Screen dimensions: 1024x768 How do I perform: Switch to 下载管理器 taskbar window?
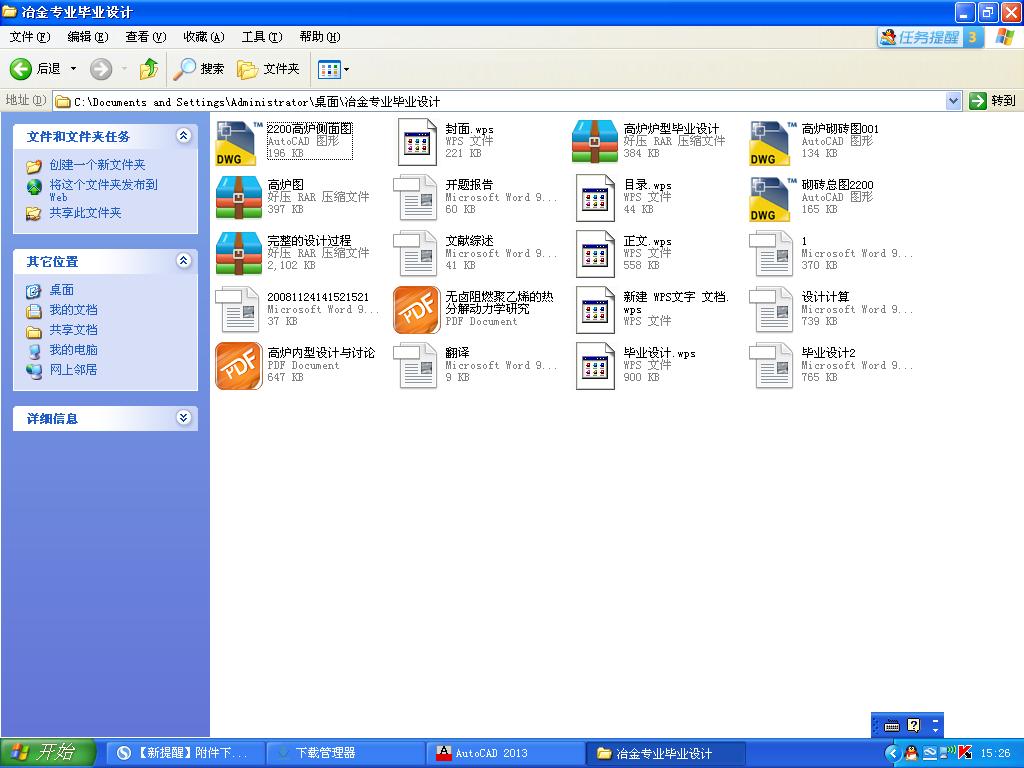[345, 753]
